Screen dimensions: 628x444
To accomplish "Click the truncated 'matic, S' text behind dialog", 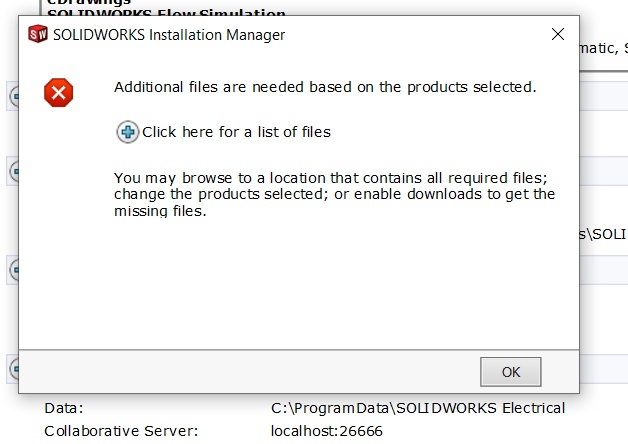I will pos(604,48).
